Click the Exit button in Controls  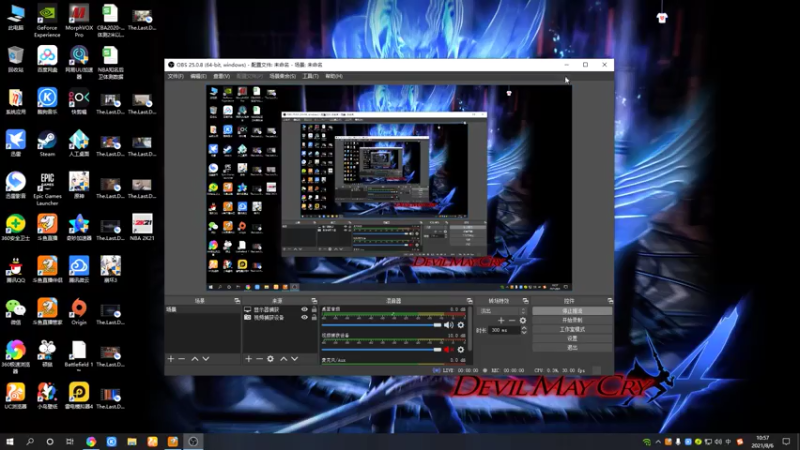(x=572, y=347)
